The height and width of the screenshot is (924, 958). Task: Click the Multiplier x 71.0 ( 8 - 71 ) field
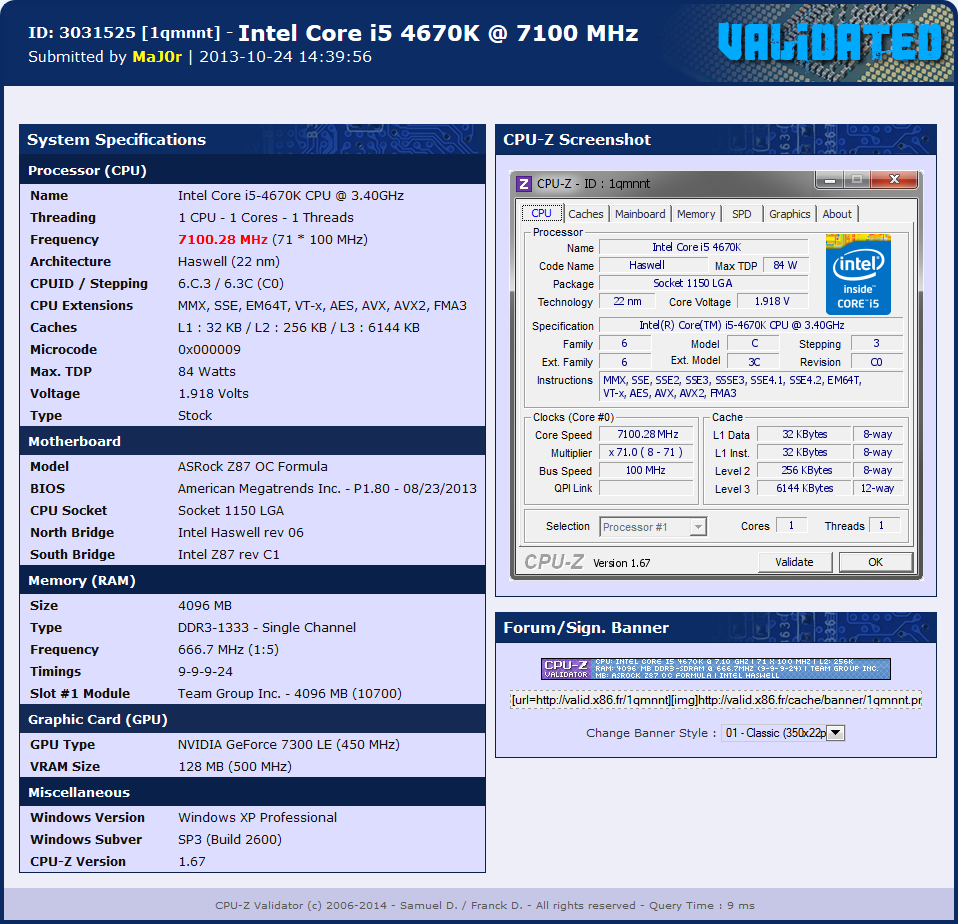(x=647, y=452)
